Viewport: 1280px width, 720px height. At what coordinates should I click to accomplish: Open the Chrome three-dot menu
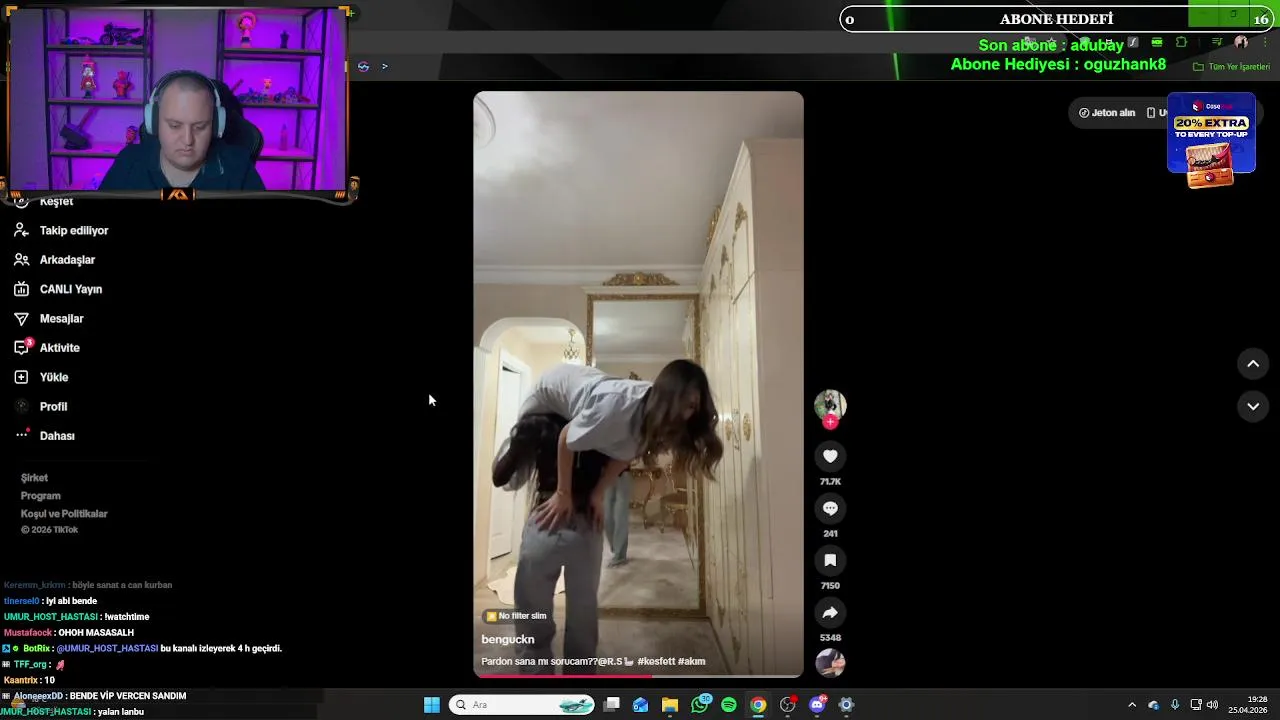click(1265, 42)
